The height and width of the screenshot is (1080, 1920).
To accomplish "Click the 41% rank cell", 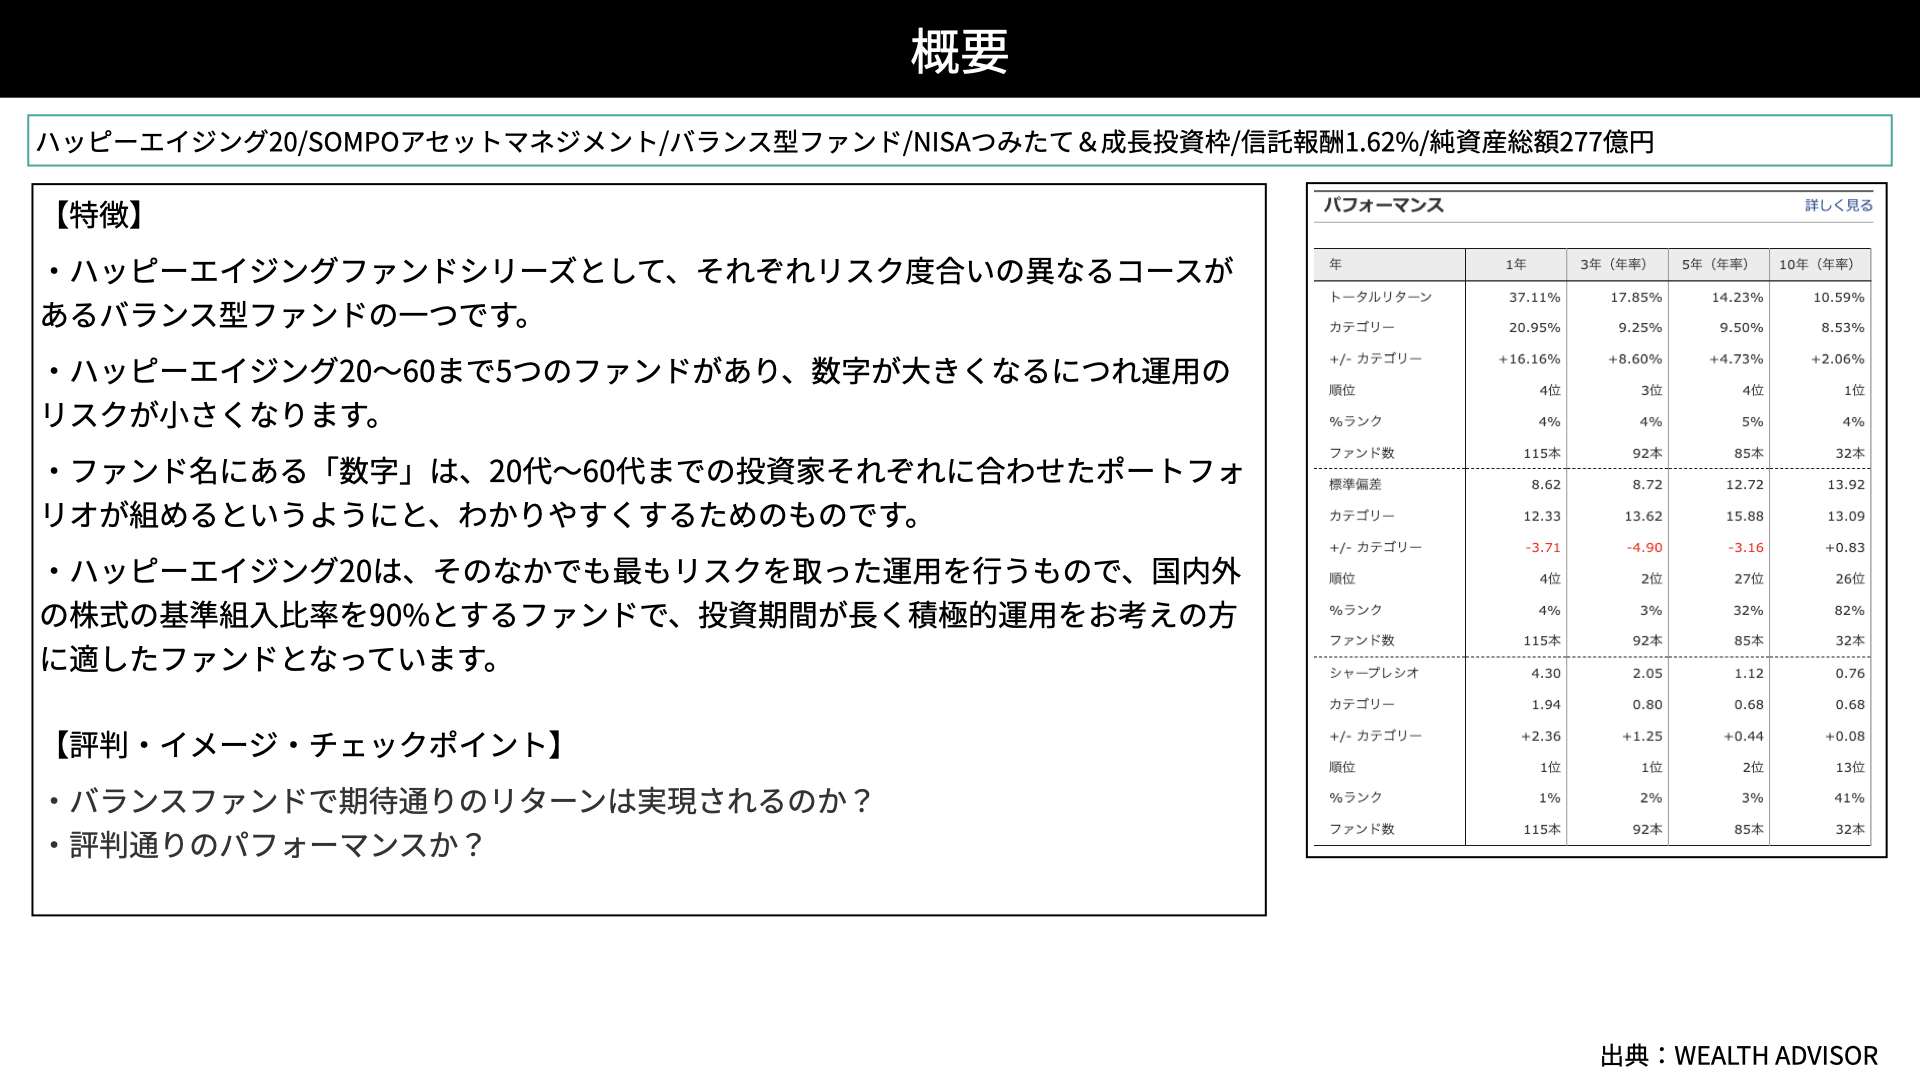I will click(1849, 798).
